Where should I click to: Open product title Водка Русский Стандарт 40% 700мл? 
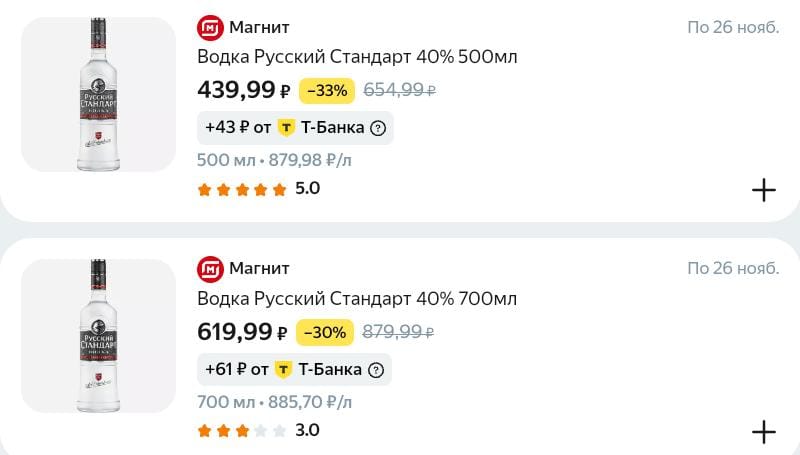click(x=357, y=299)
